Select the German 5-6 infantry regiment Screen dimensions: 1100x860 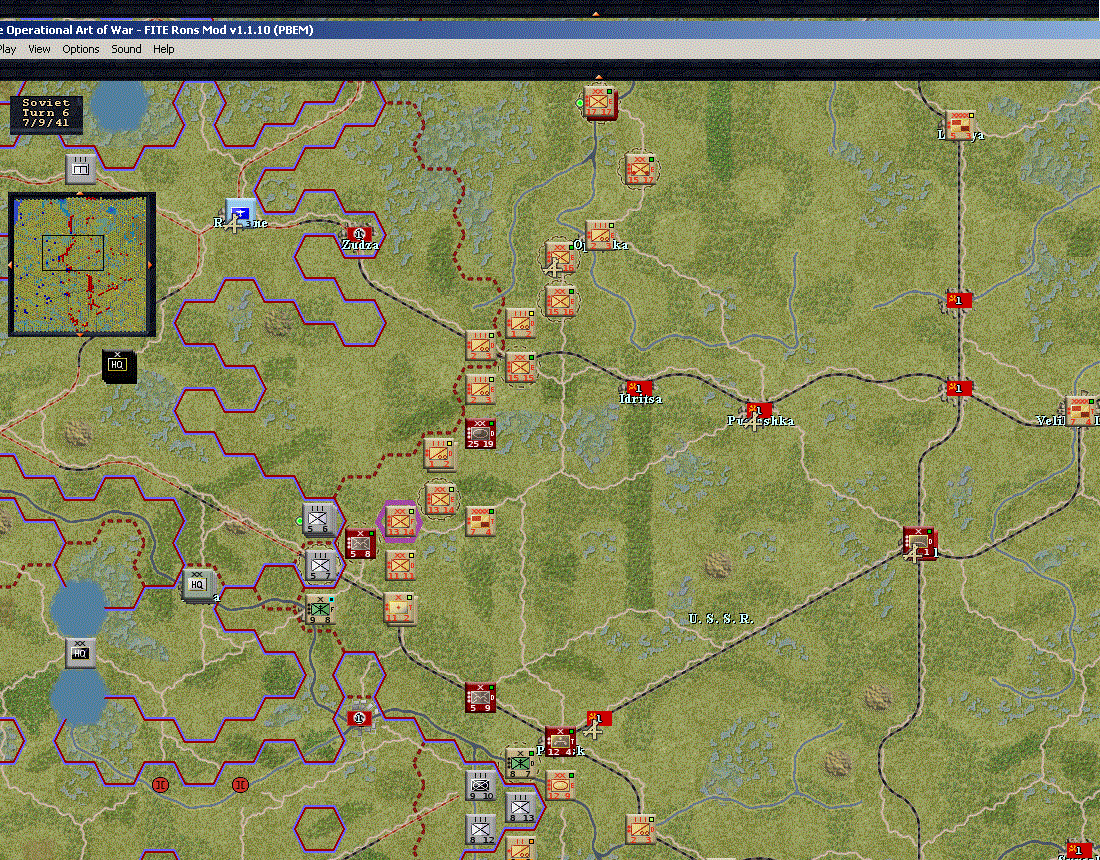pos(318,519)
